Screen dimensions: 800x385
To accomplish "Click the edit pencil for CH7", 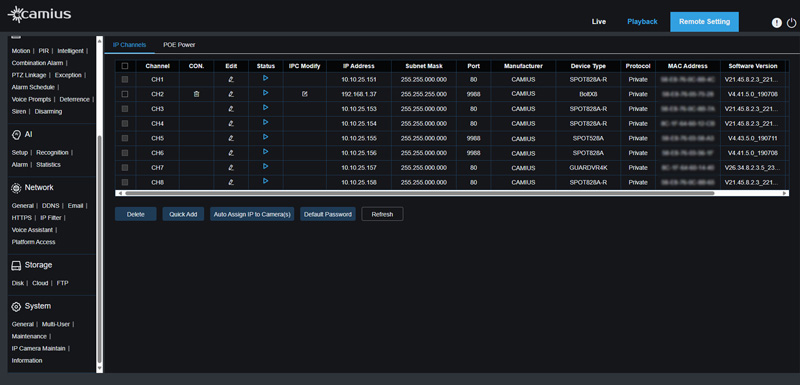I will tap(231, 167).
